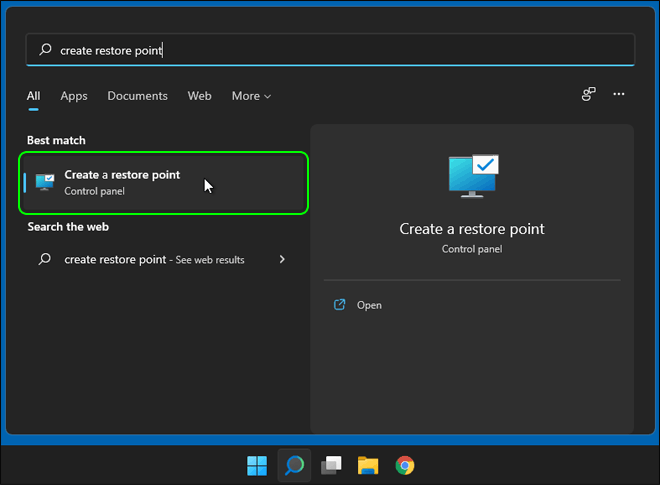This screenshot has height=485, width=660.
Task: Switch to the Web tab
Action: [200, 96]
